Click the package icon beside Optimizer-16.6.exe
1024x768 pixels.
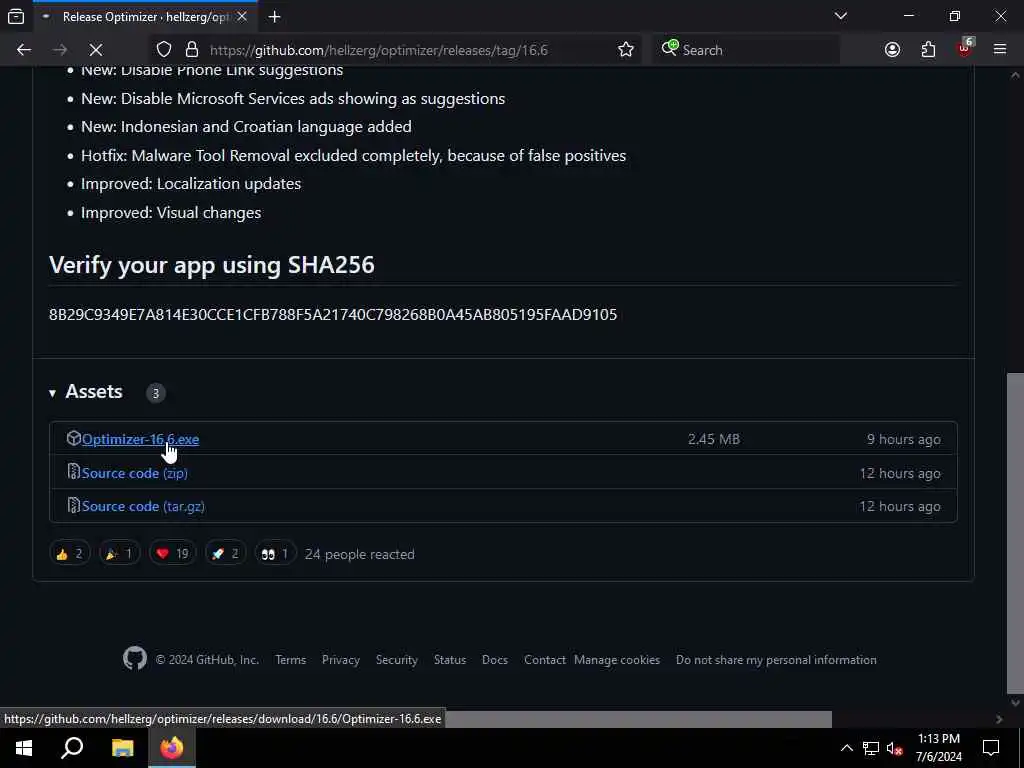point(74,438)
